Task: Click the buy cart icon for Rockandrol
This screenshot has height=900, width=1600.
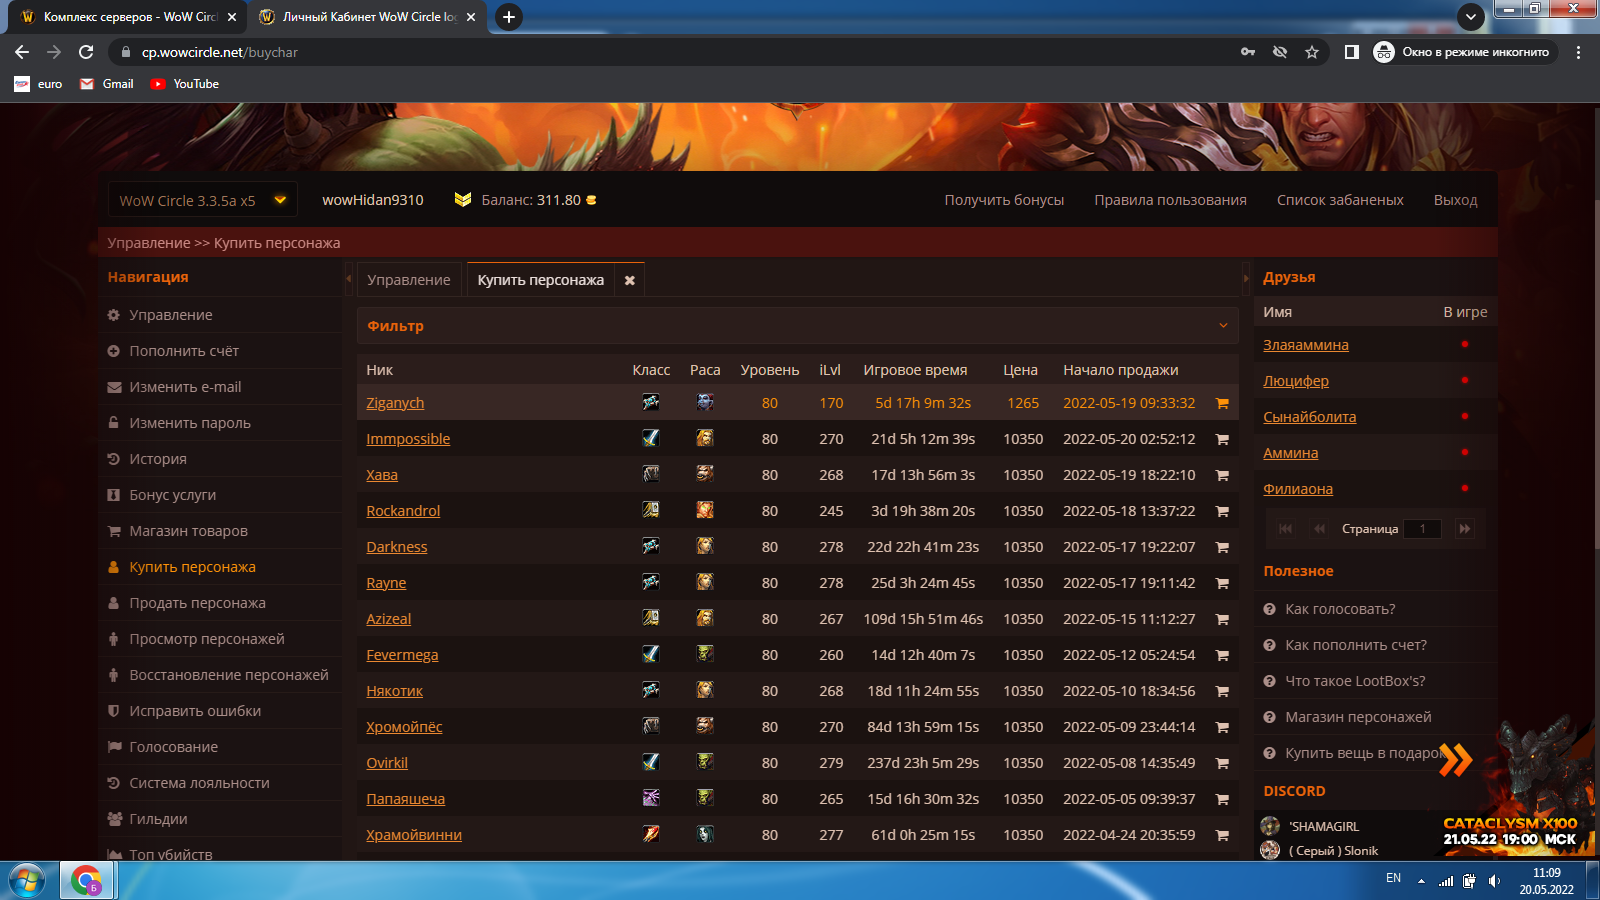Action: [1221, 511]
